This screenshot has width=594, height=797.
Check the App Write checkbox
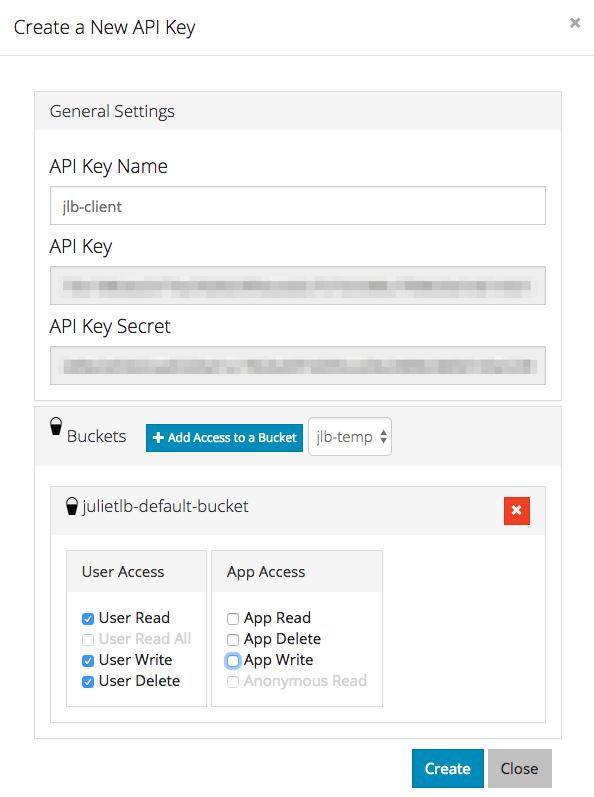233,661
